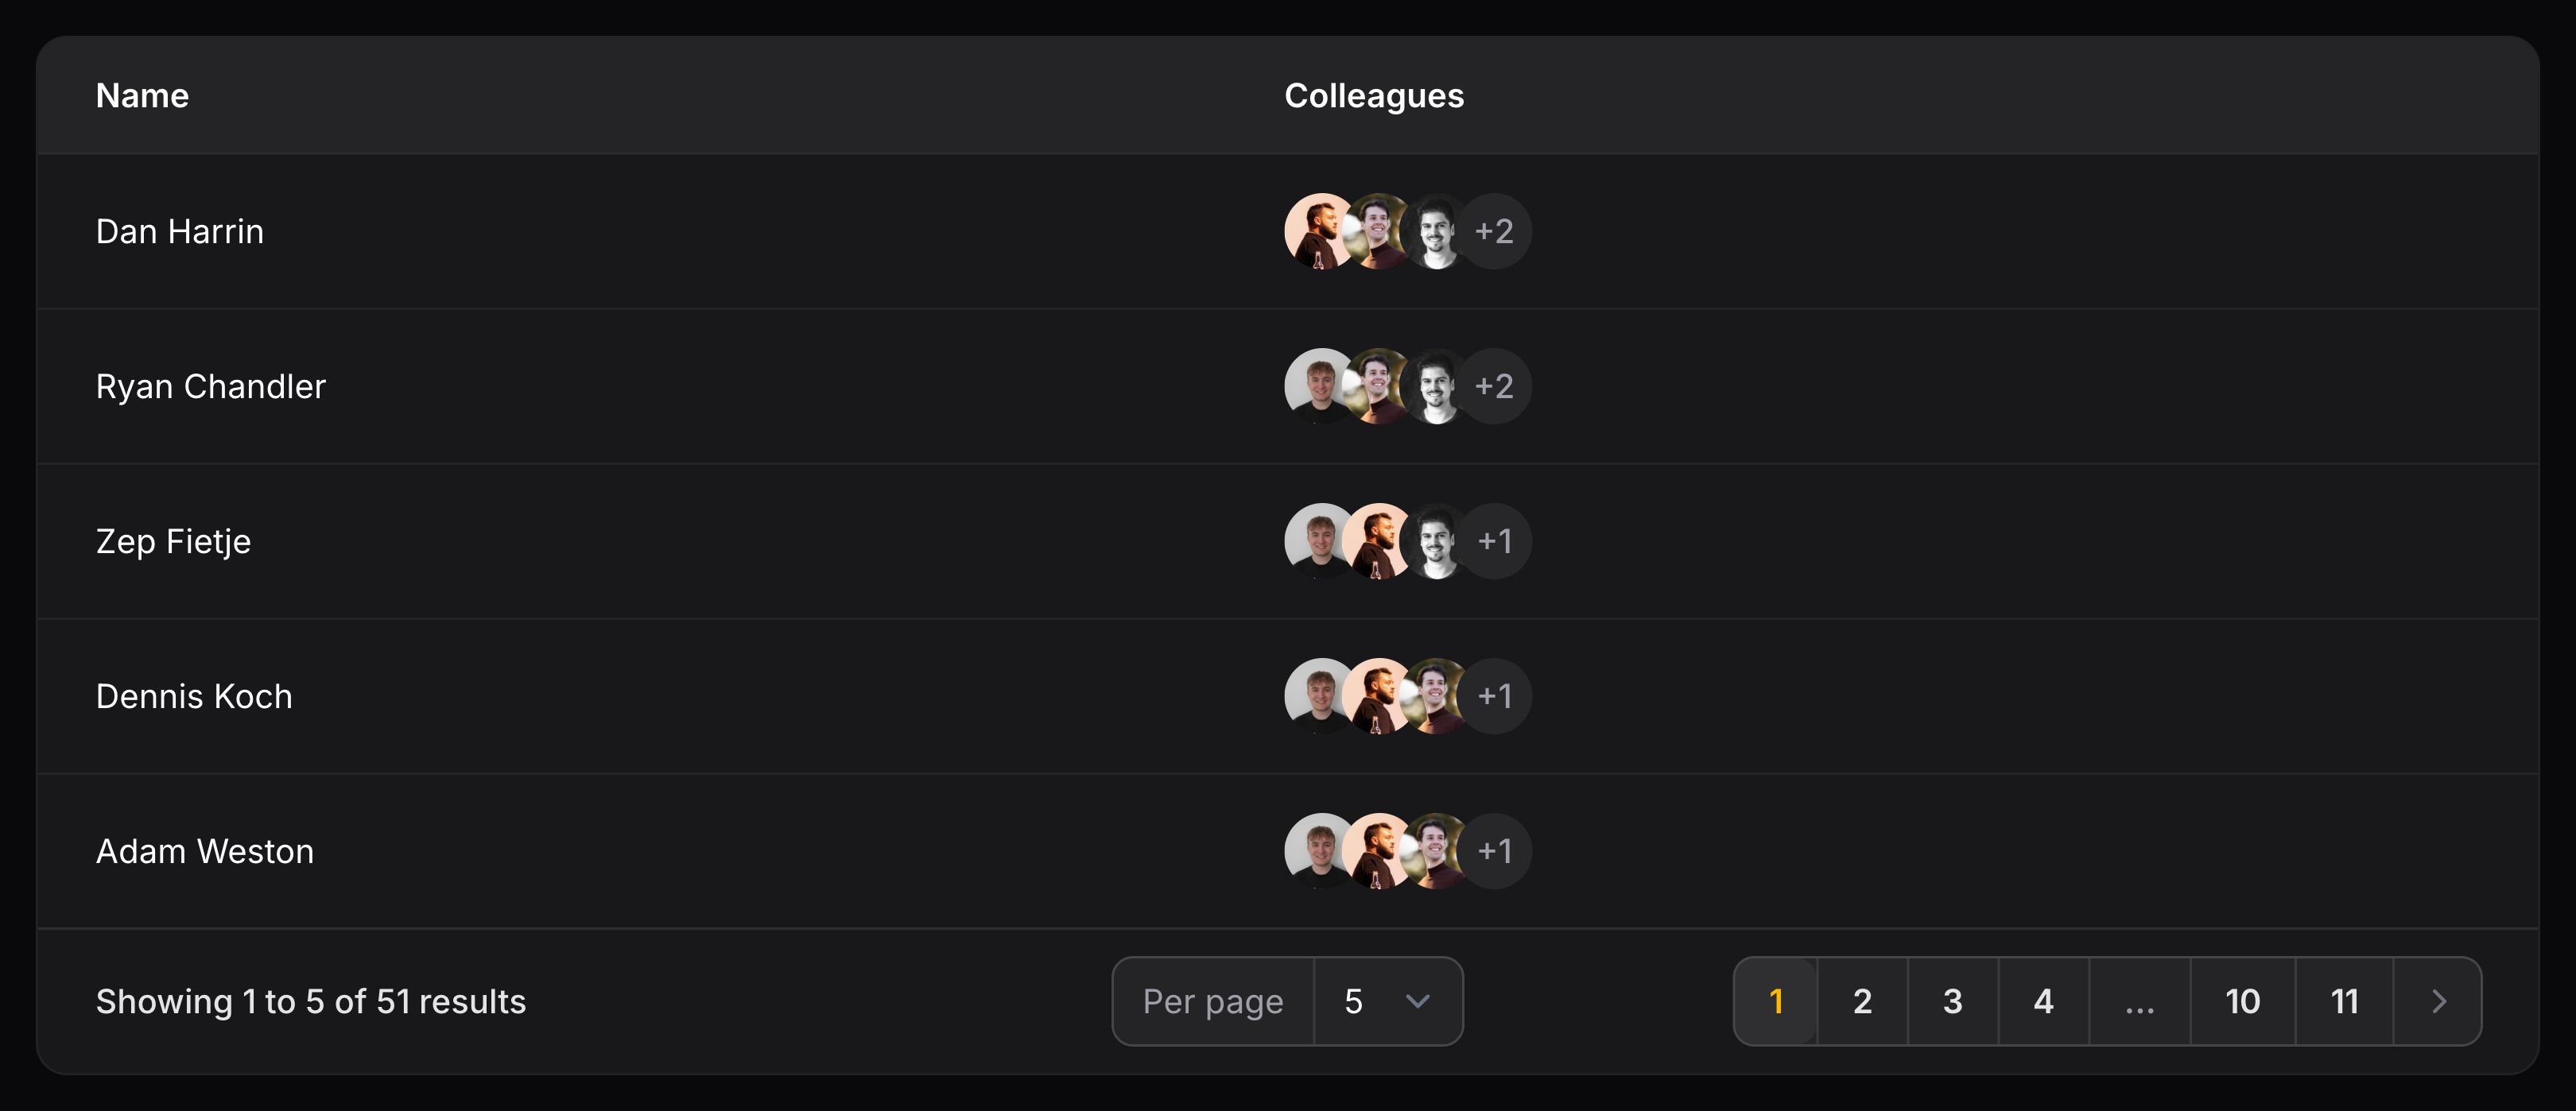Select the row for Dennis Koch
2576x1111 pixels.
195,696
